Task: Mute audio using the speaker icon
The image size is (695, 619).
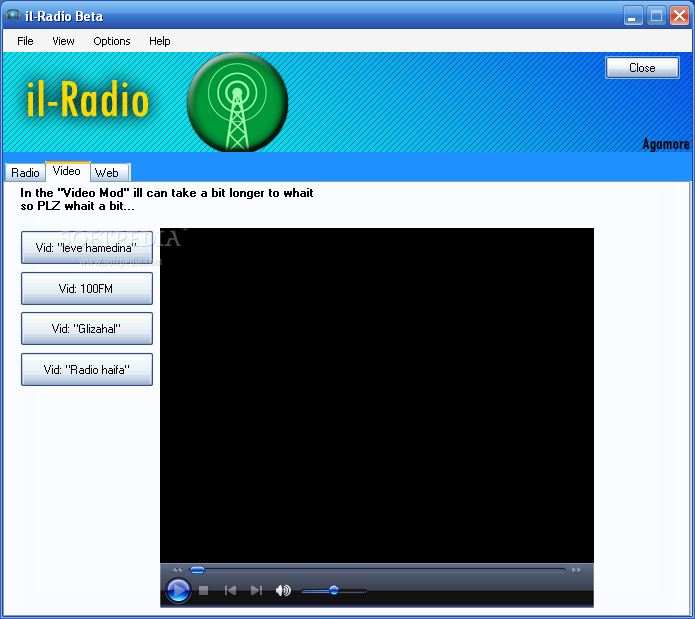Action: (283, 590)
